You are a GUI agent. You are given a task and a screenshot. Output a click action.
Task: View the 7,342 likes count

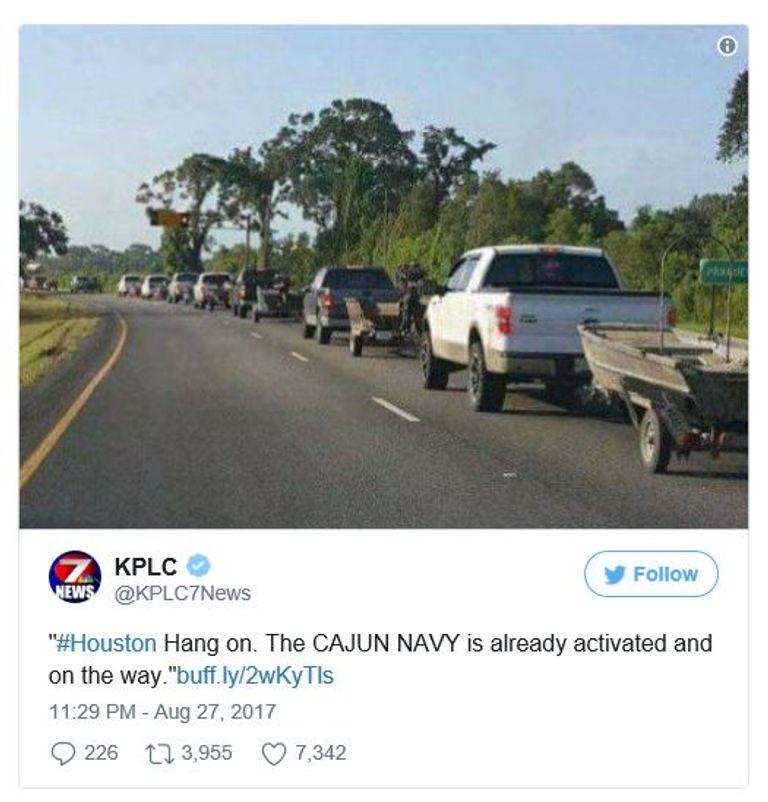coord(321,753)
